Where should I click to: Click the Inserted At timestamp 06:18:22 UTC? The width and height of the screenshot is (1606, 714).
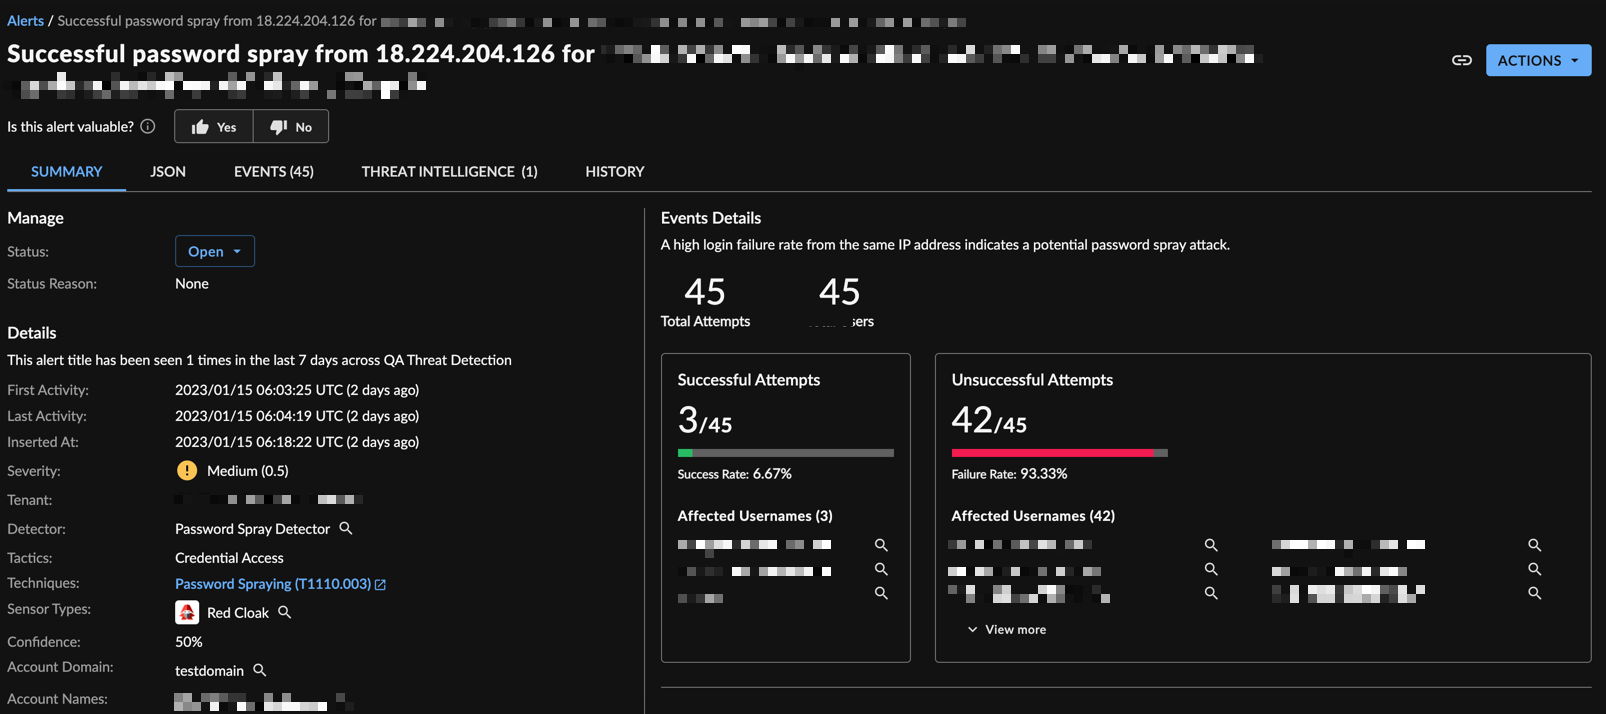297,442
